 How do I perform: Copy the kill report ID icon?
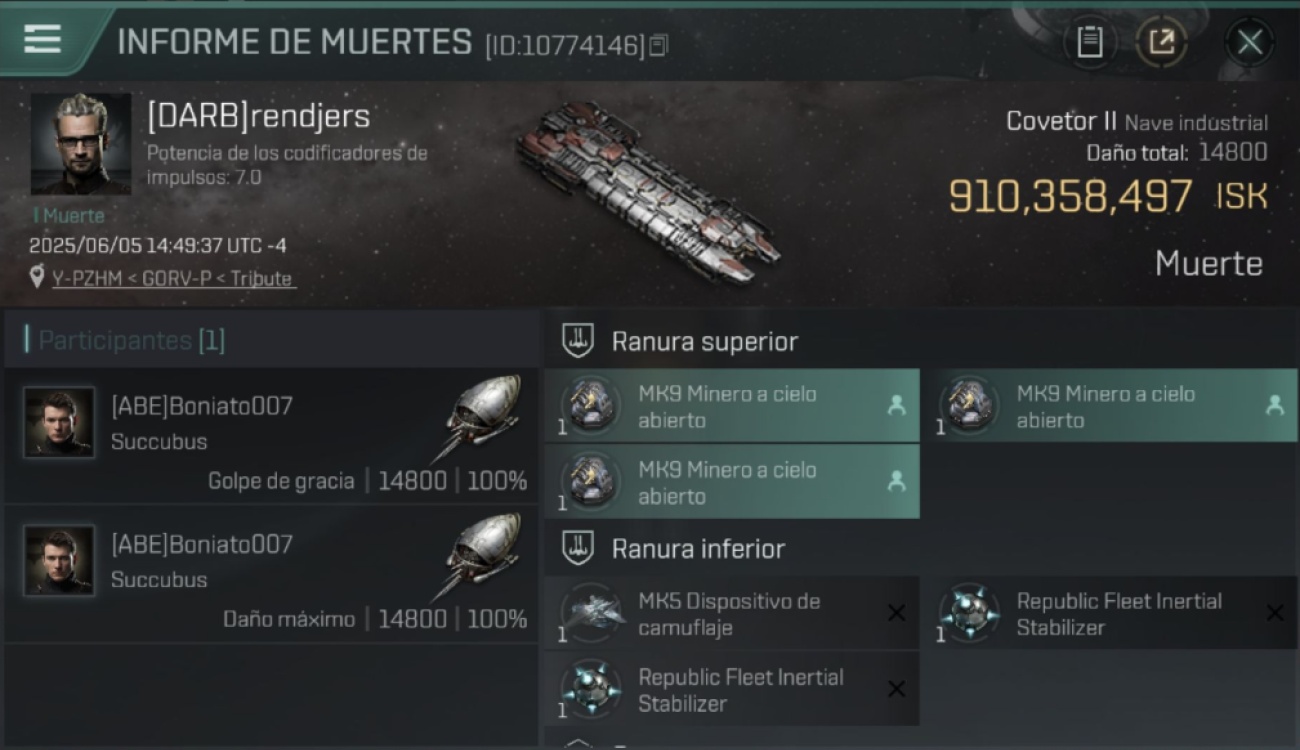[x=658, y=45]
